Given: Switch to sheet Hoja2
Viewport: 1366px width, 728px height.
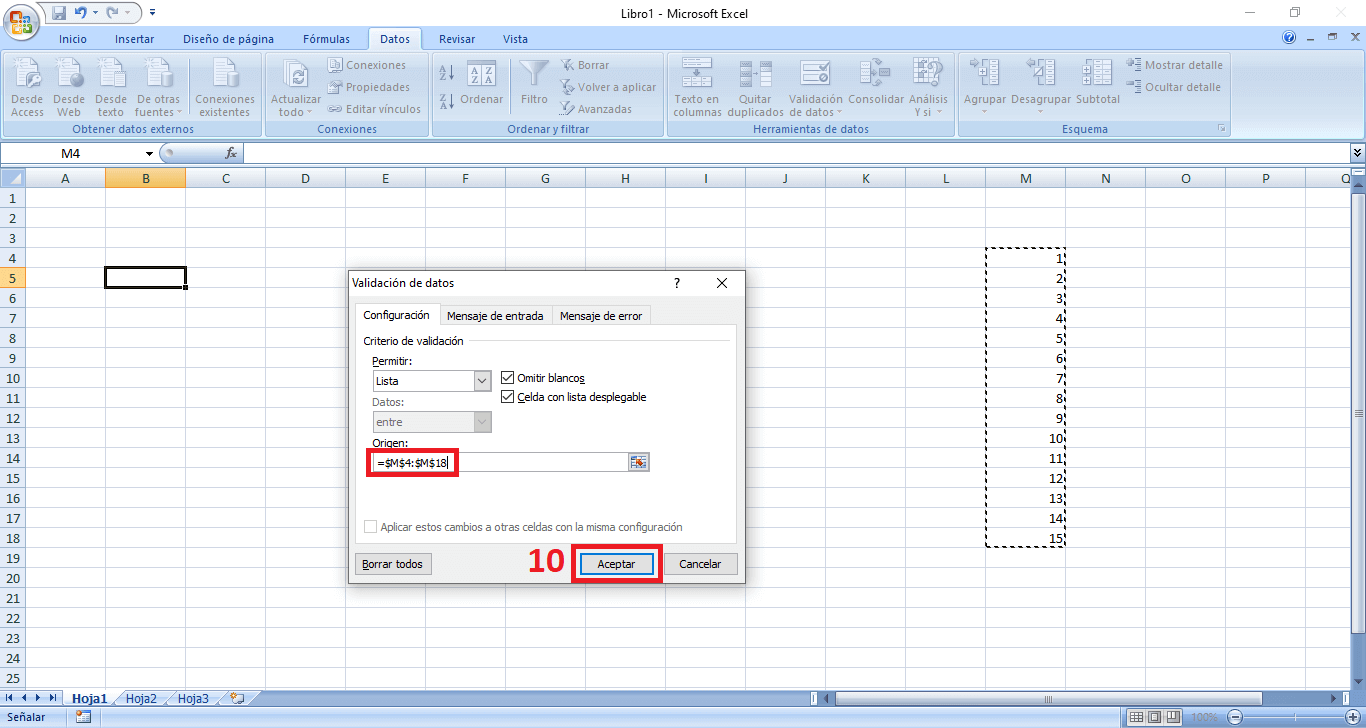Looking at the screenshot, I should (x=141, y=699).
